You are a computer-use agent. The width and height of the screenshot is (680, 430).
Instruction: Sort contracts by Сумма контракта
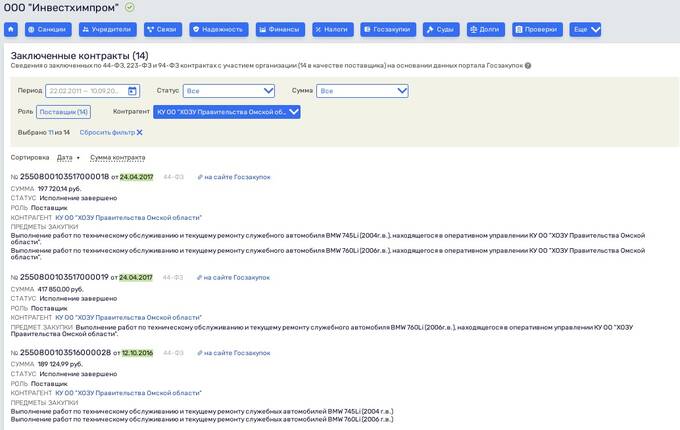118,157
